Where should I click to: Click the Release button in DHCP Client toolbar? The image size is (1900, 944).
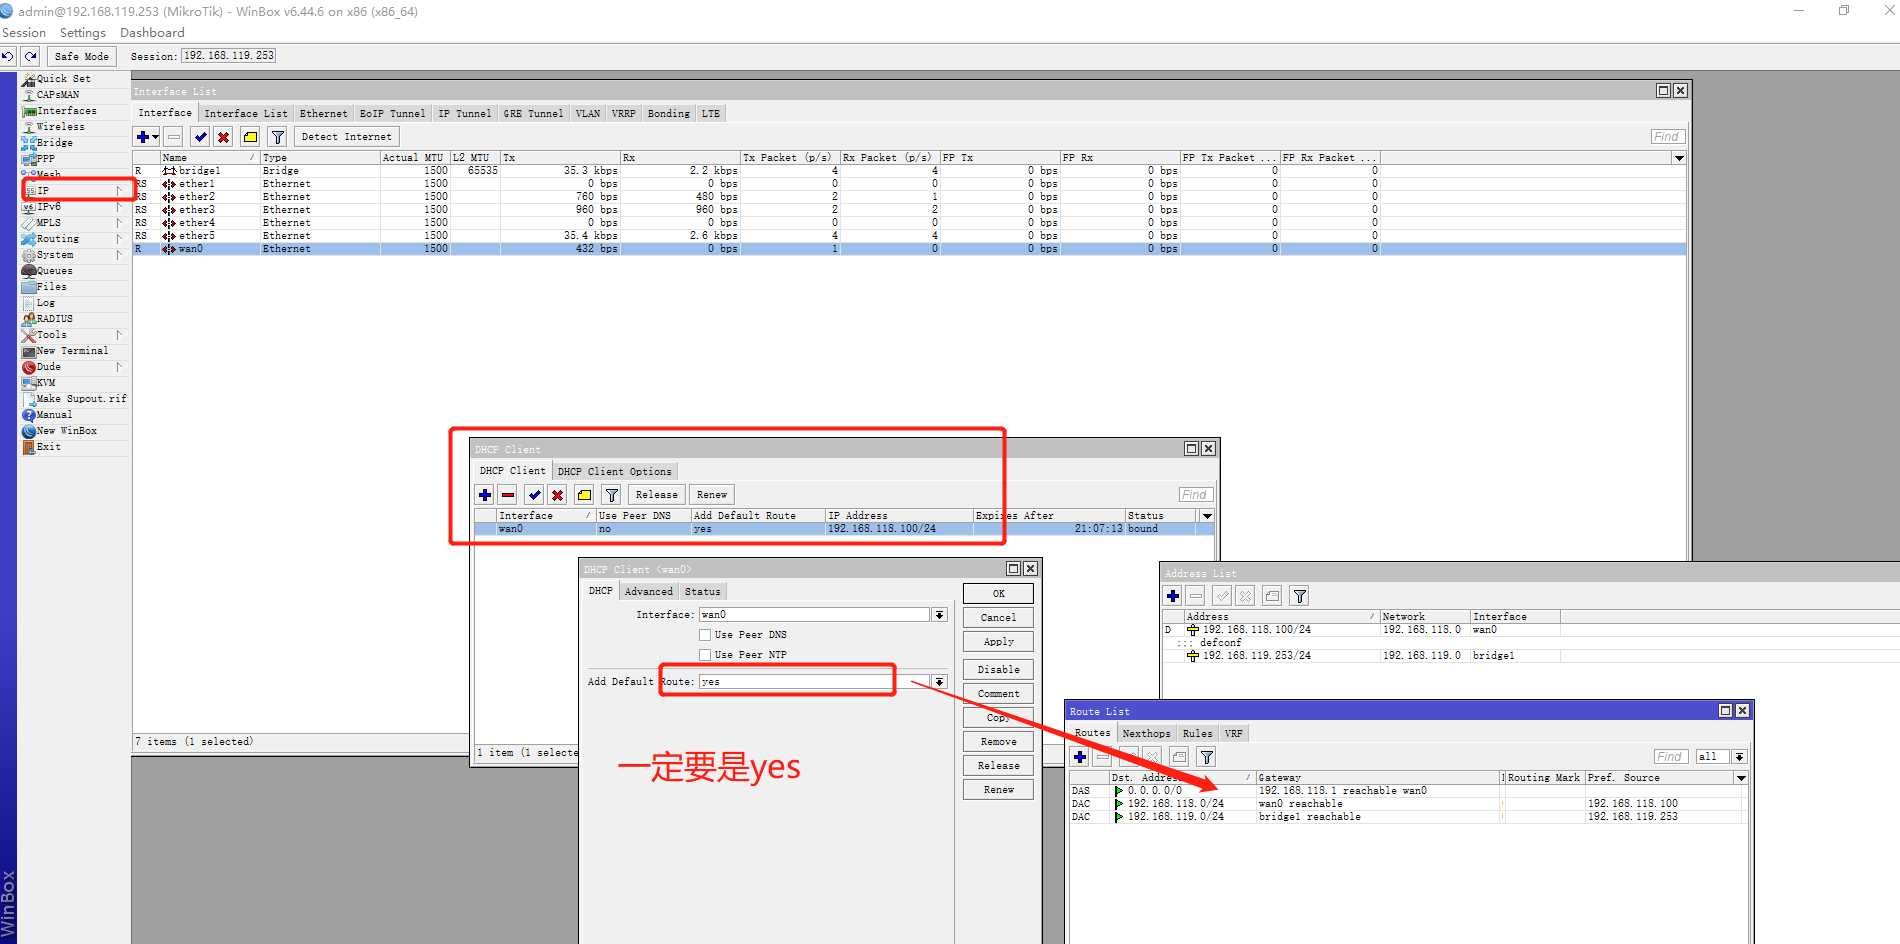tap(656, 495)
